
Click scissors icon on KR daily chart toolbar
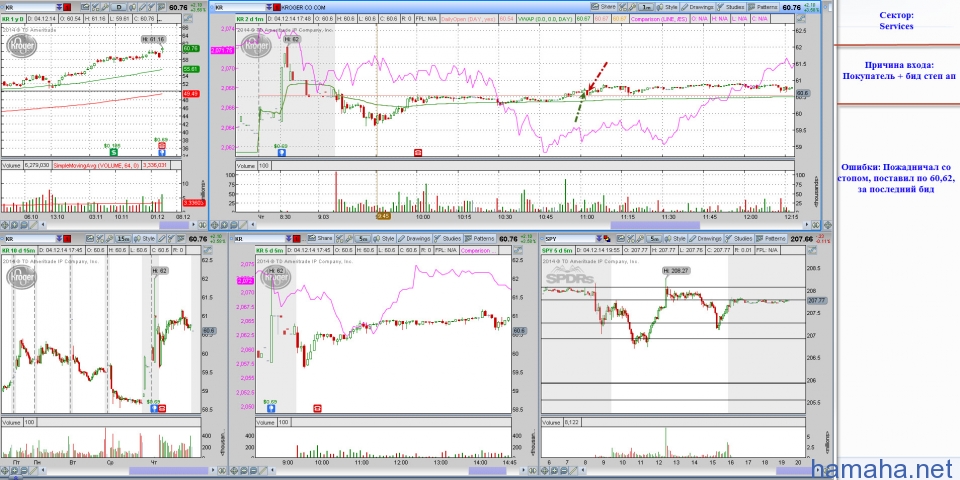95,7
